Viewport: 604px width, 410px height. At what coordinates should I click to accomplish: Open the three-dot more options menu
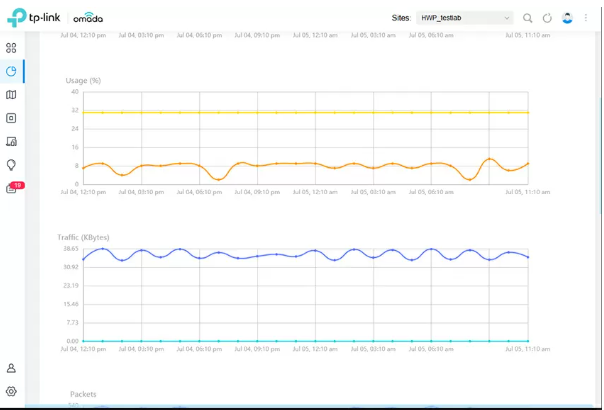(x=586, y=18)
